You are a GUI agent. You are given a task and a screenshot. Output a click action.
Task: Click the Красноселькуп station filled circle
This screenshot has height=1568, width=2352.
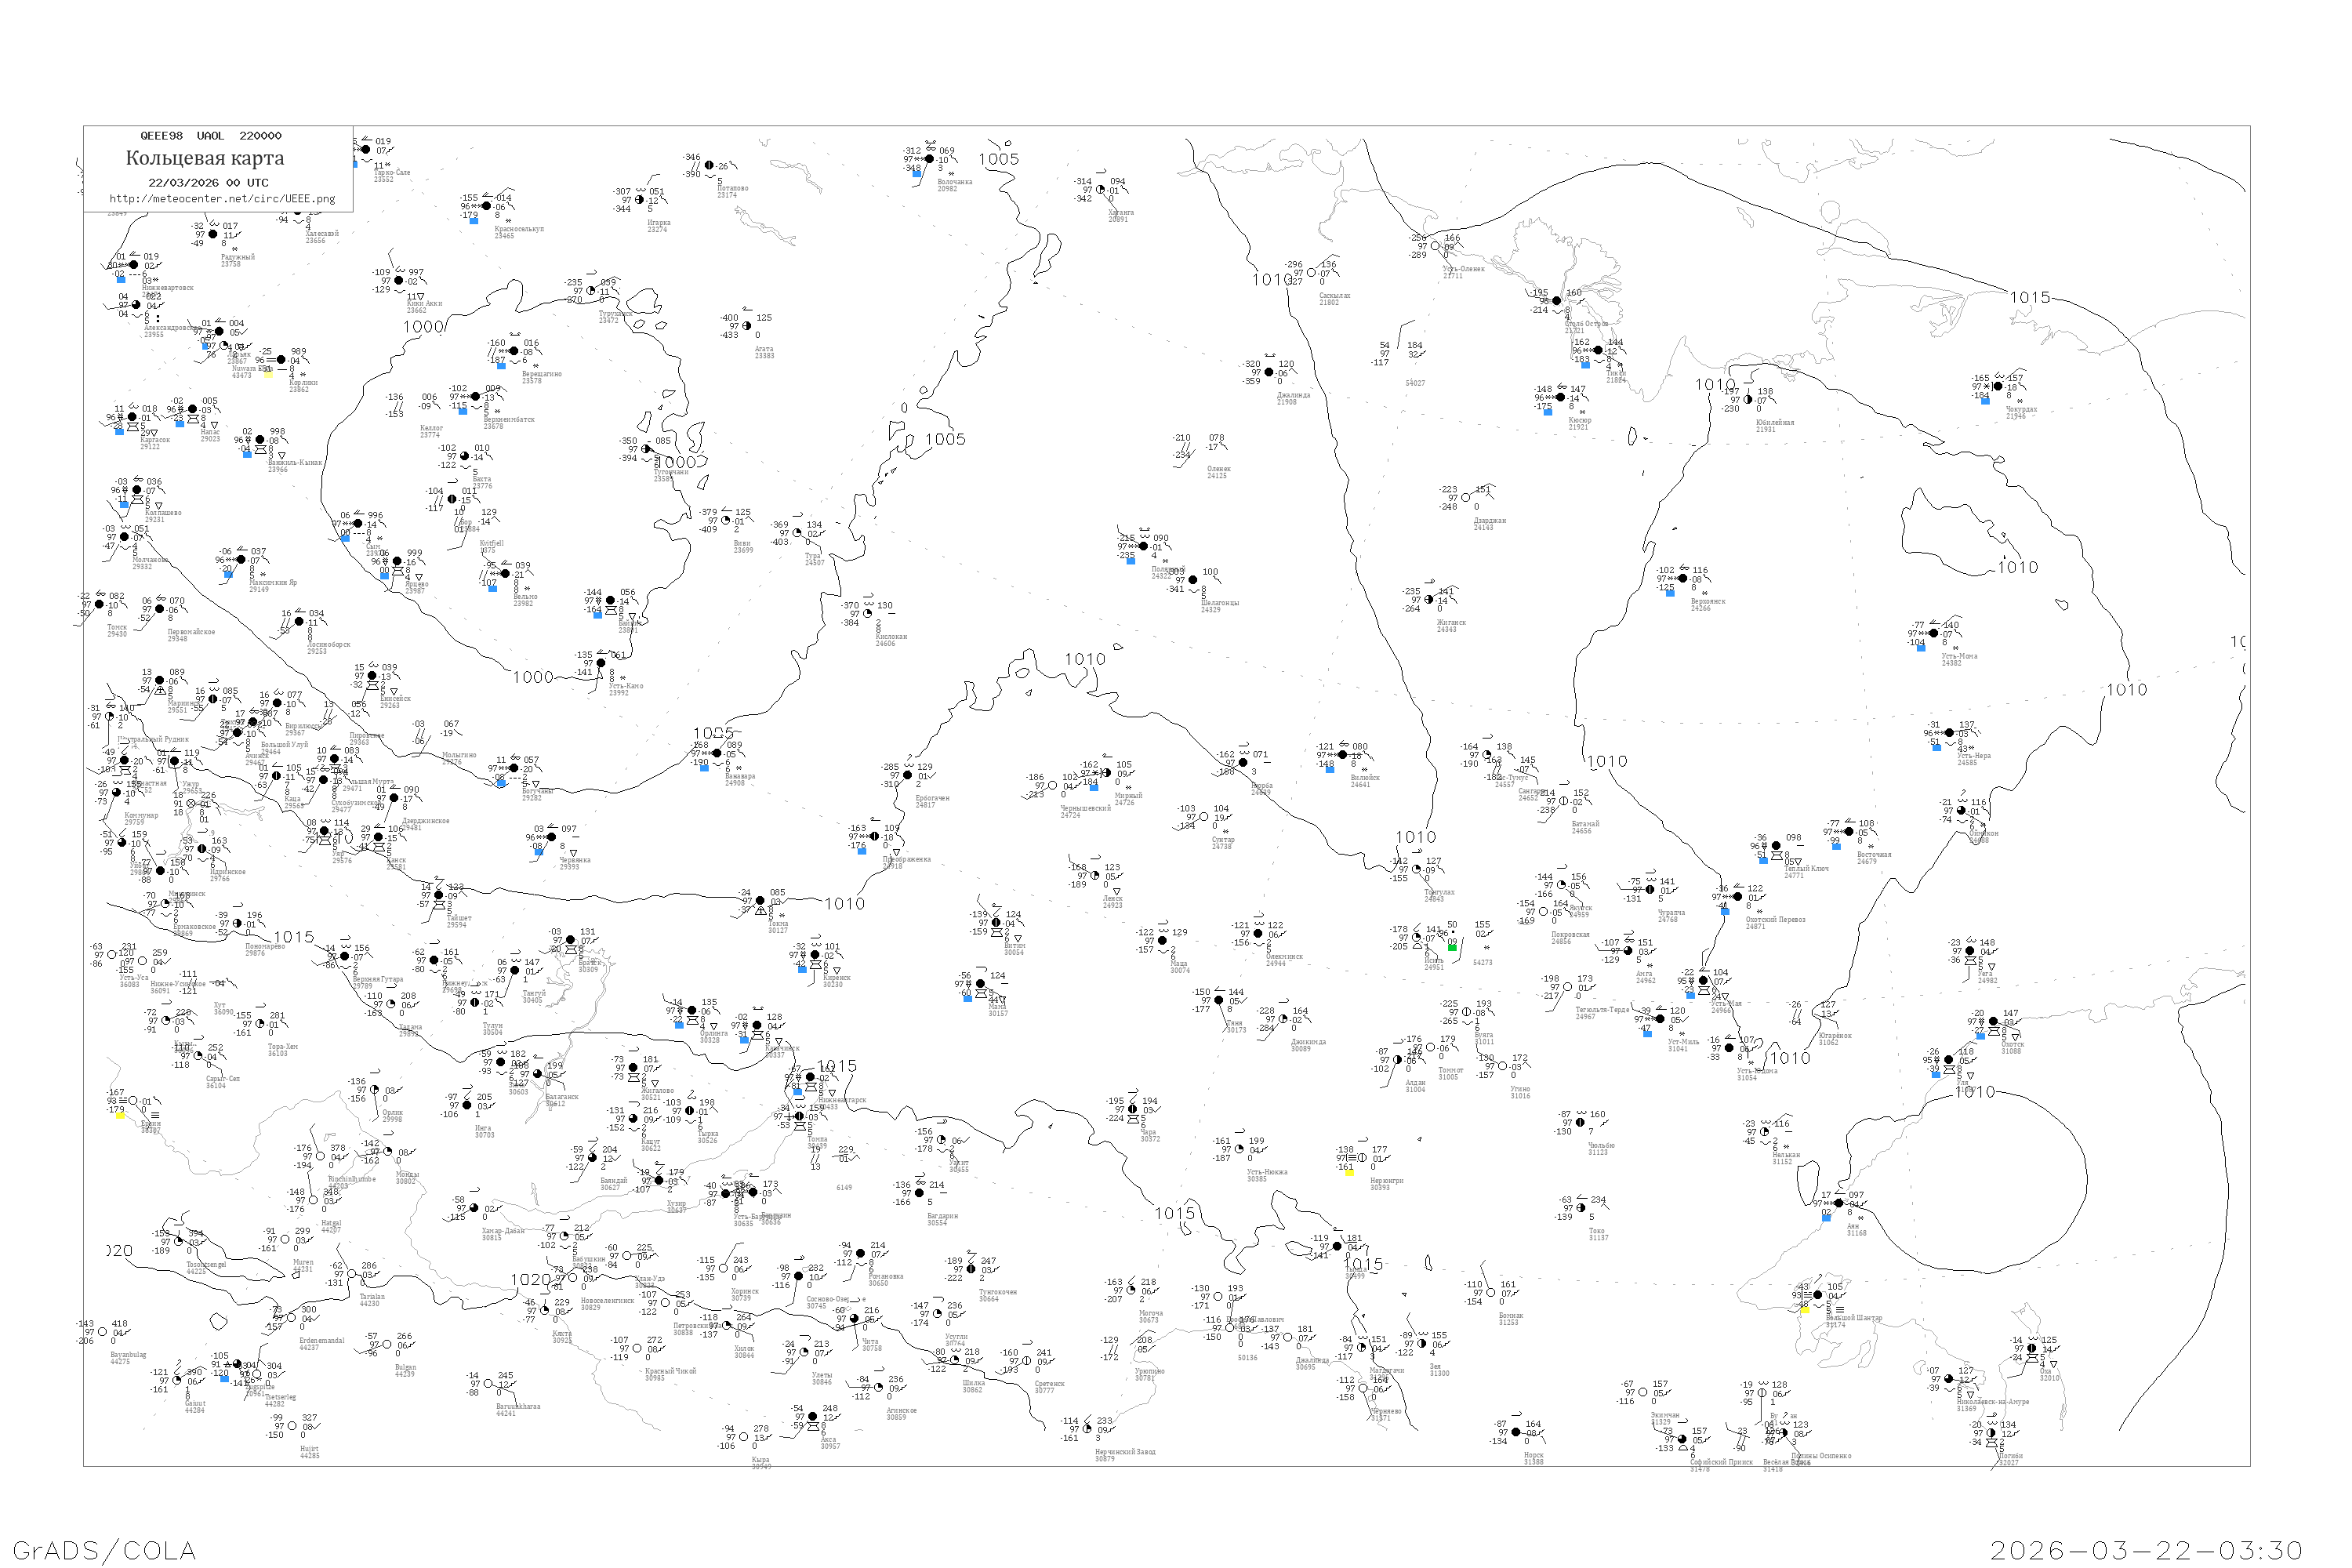487,206
